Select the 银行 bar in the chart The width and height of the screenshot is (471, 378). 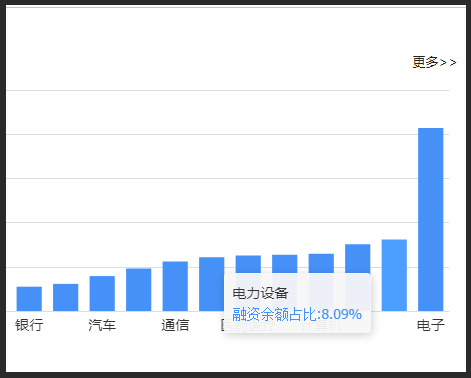29,299
